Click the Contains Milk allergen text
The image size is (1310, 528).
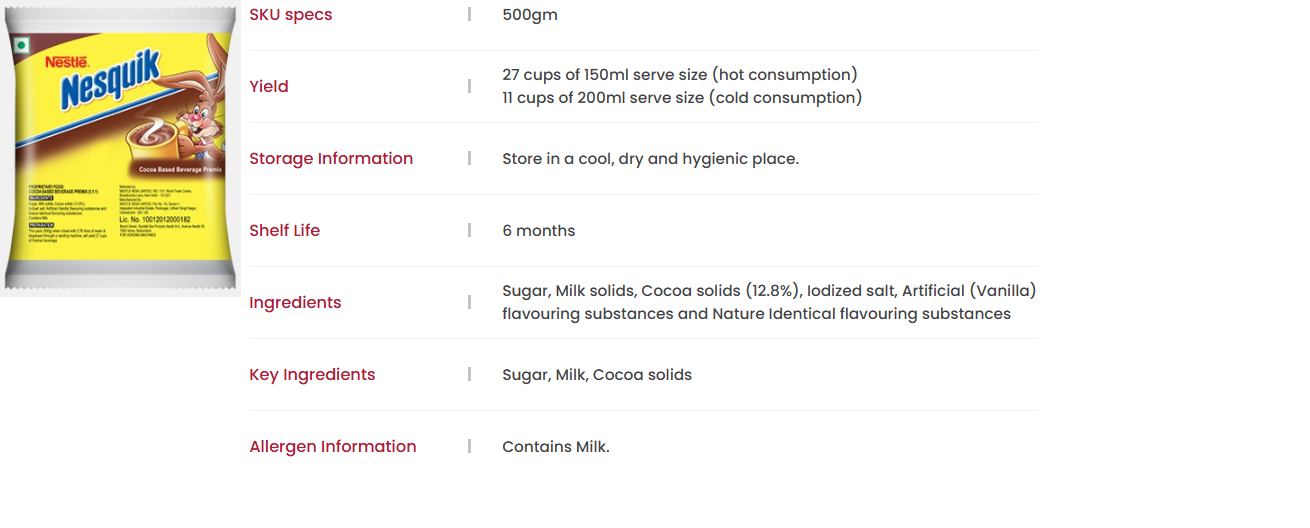[x=556, y=446]
